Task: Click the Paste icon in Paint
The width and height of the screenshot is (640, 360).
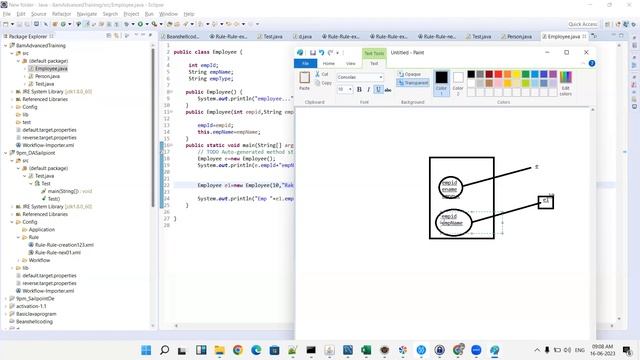Action: coord(304,78)
